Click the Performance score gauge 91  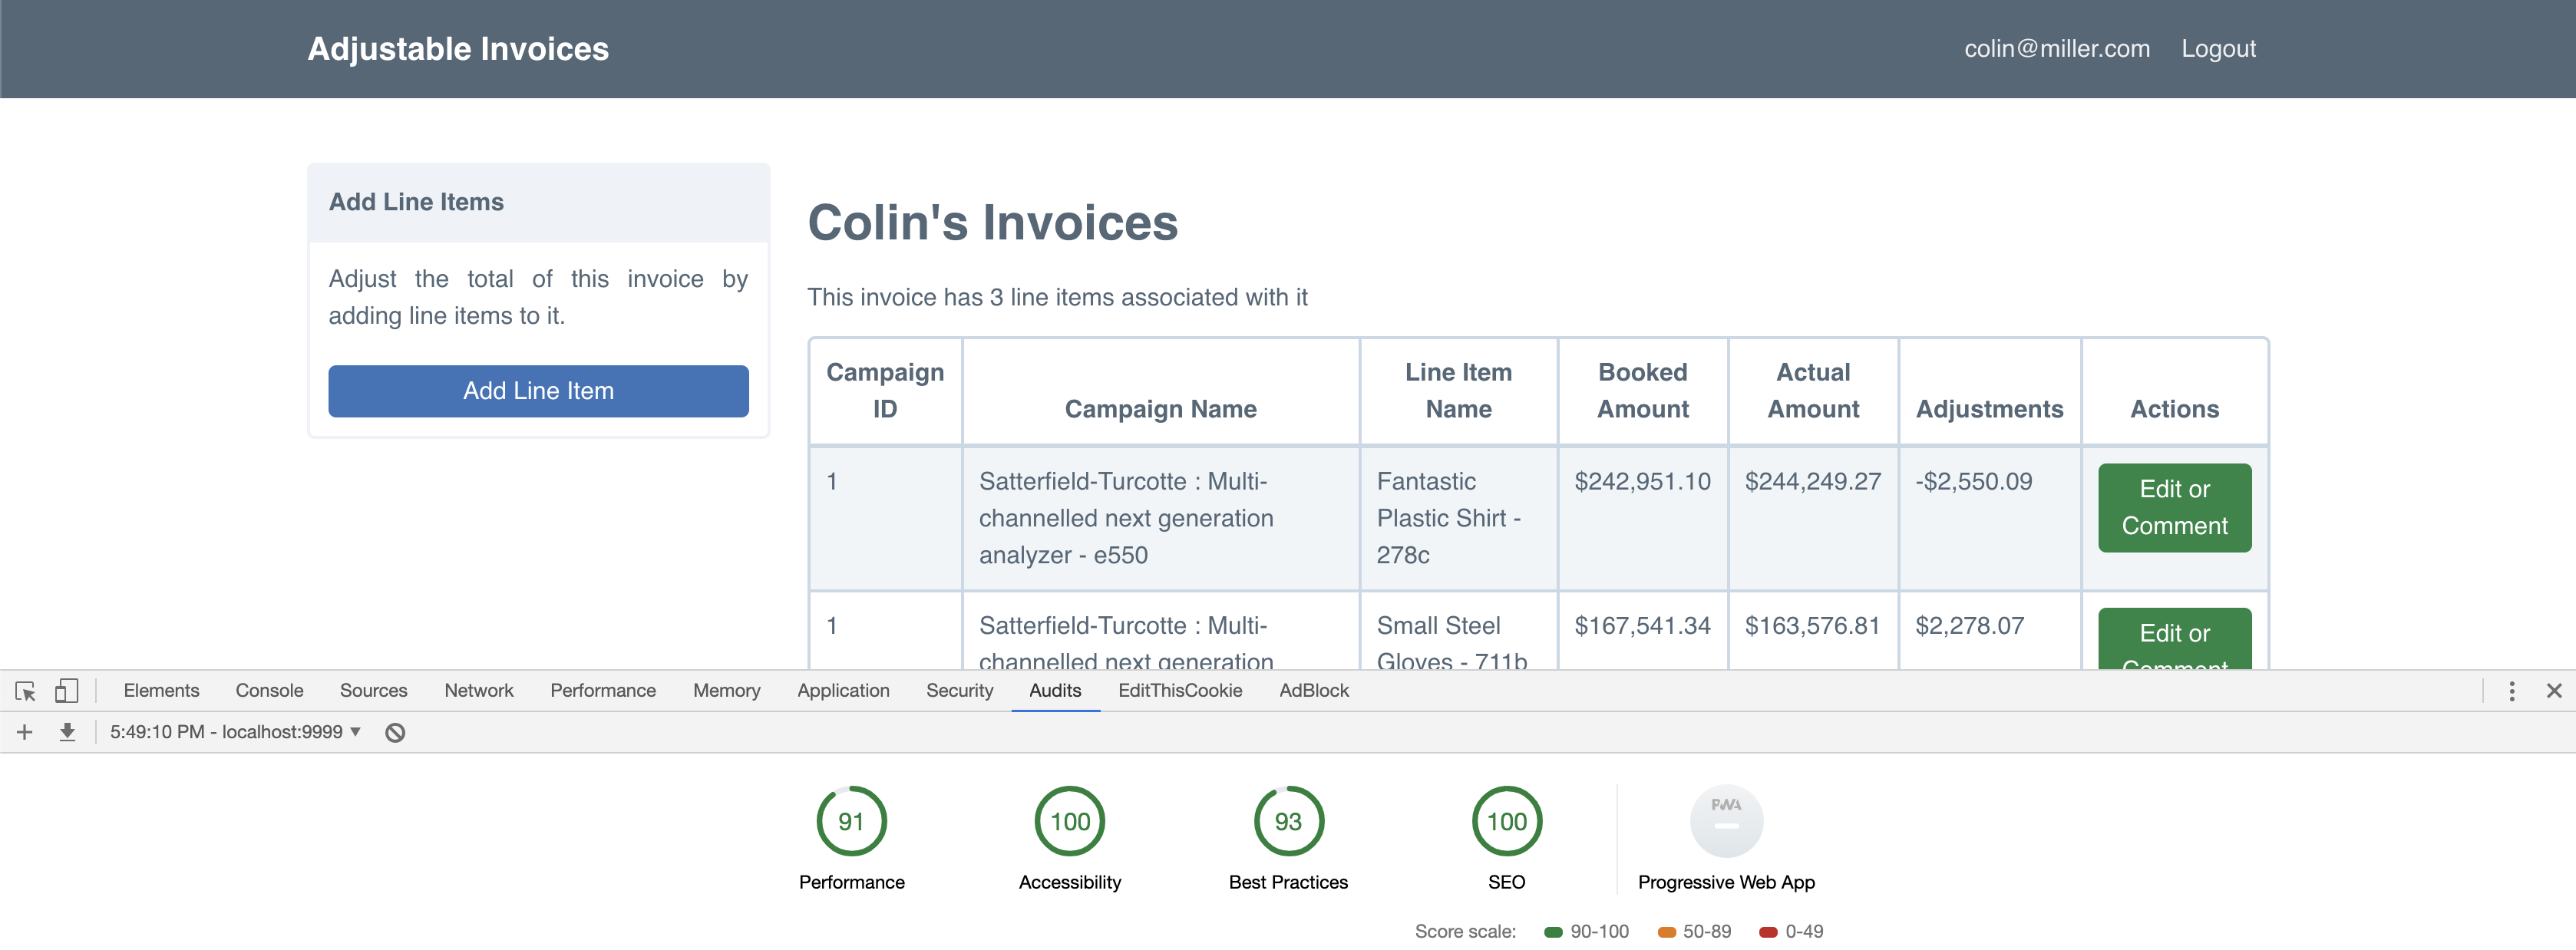tap(851, 821)
